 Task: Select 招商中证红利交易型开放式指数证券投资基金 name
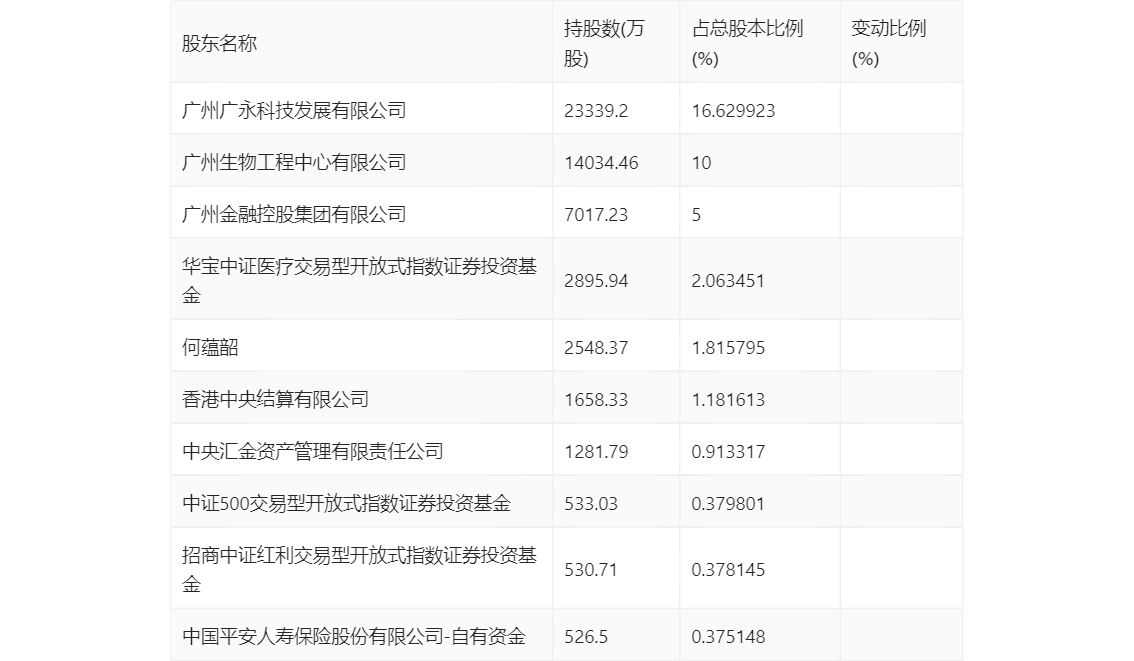tap(359, 569)
